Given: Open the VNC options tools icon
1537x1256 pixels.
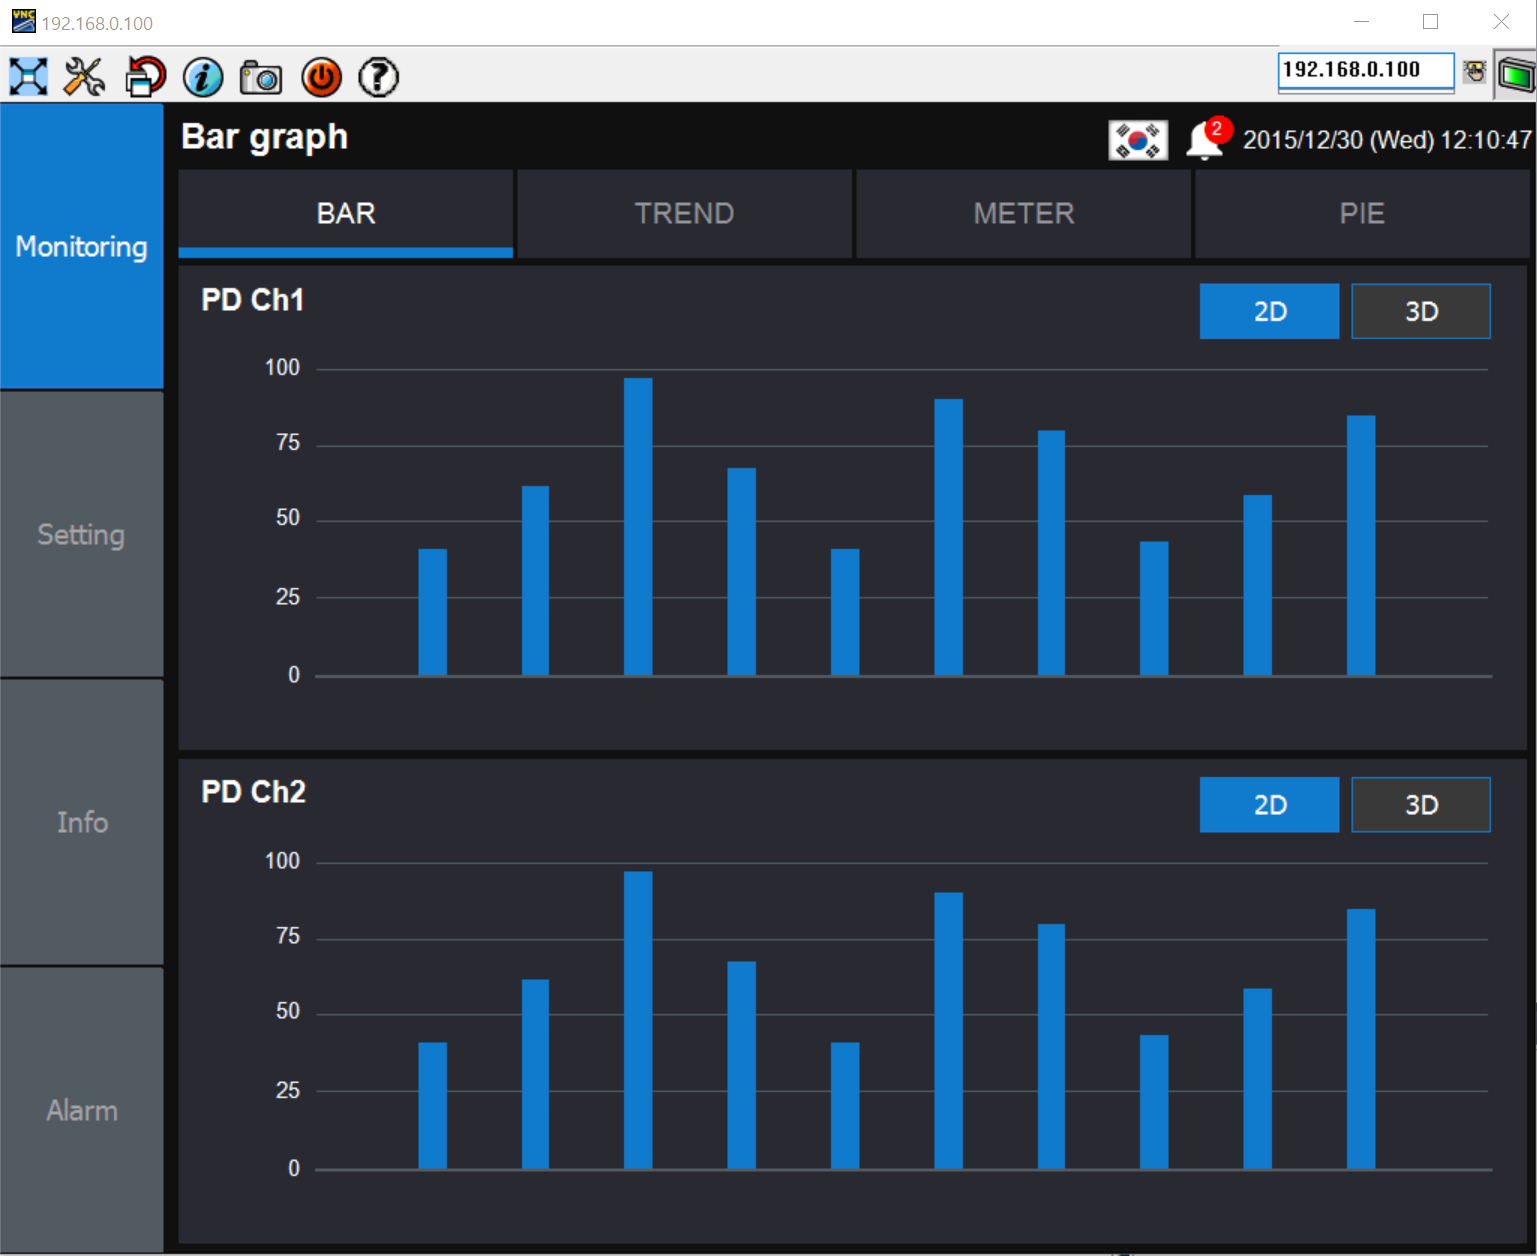Looking at the screenshot, I should click(x=84, y=76).
